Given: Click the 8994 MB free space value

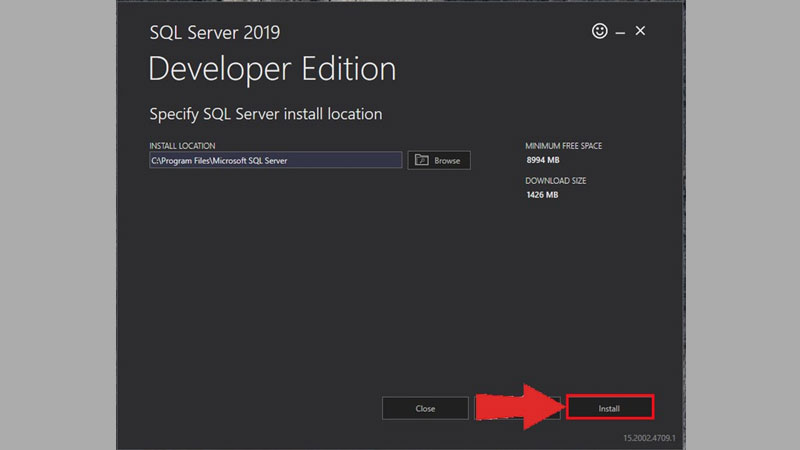Looking at the screenshot, I should [542, 160].
